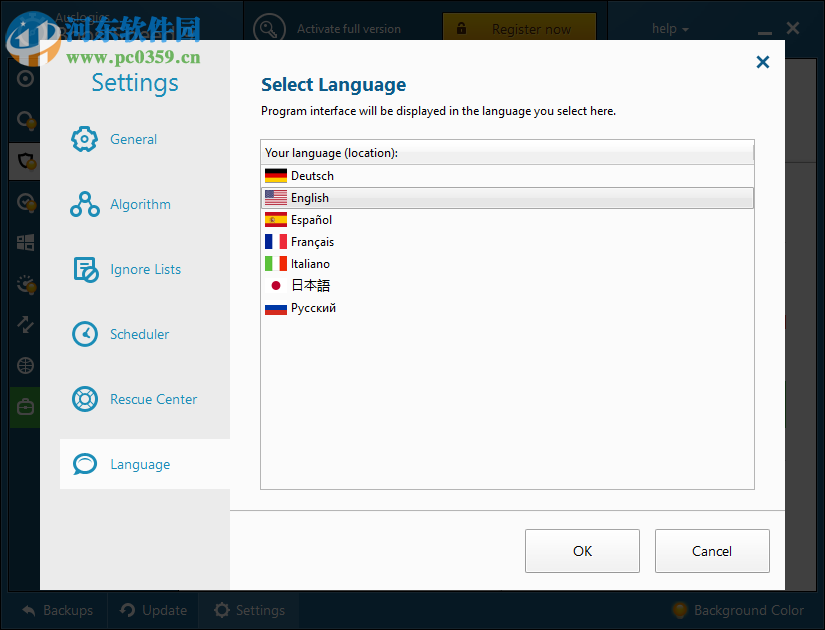Click the key magnifier activation icon
The image size is (825, 630).
pos(269,29)
